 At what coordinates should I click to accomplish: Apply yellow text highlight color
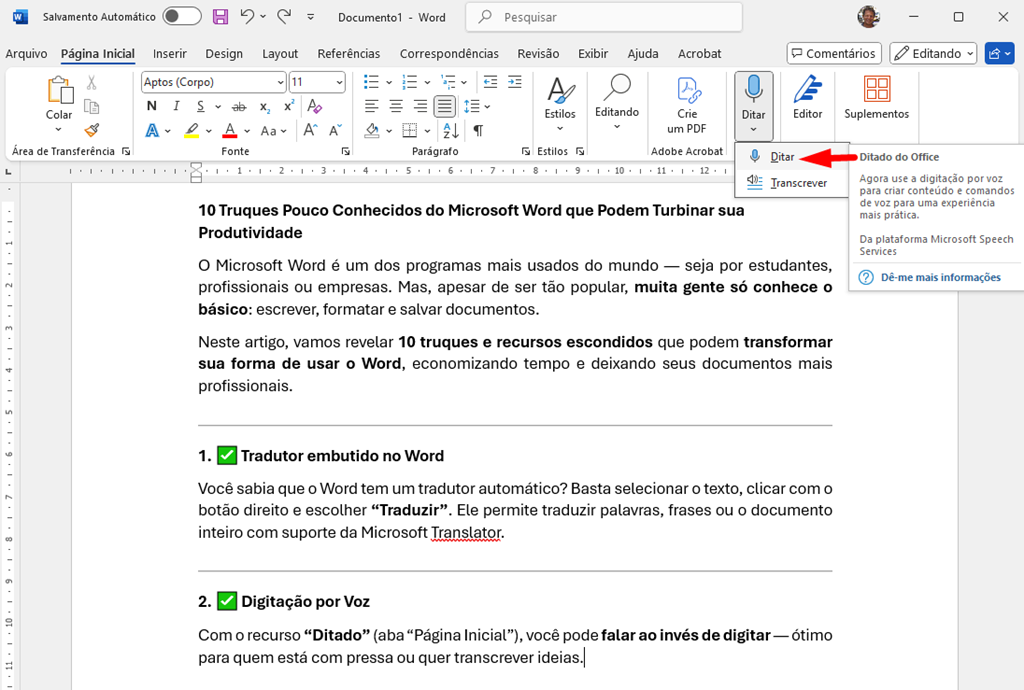[x=191, y=131]
